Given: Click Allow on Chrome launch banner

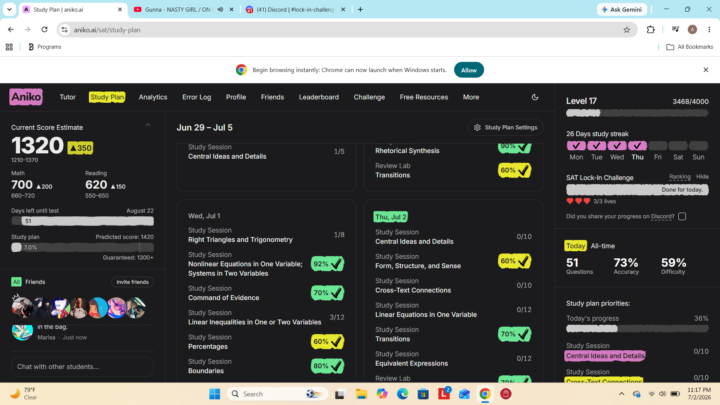Looking at the screenshot, I should tap(469, 70).
